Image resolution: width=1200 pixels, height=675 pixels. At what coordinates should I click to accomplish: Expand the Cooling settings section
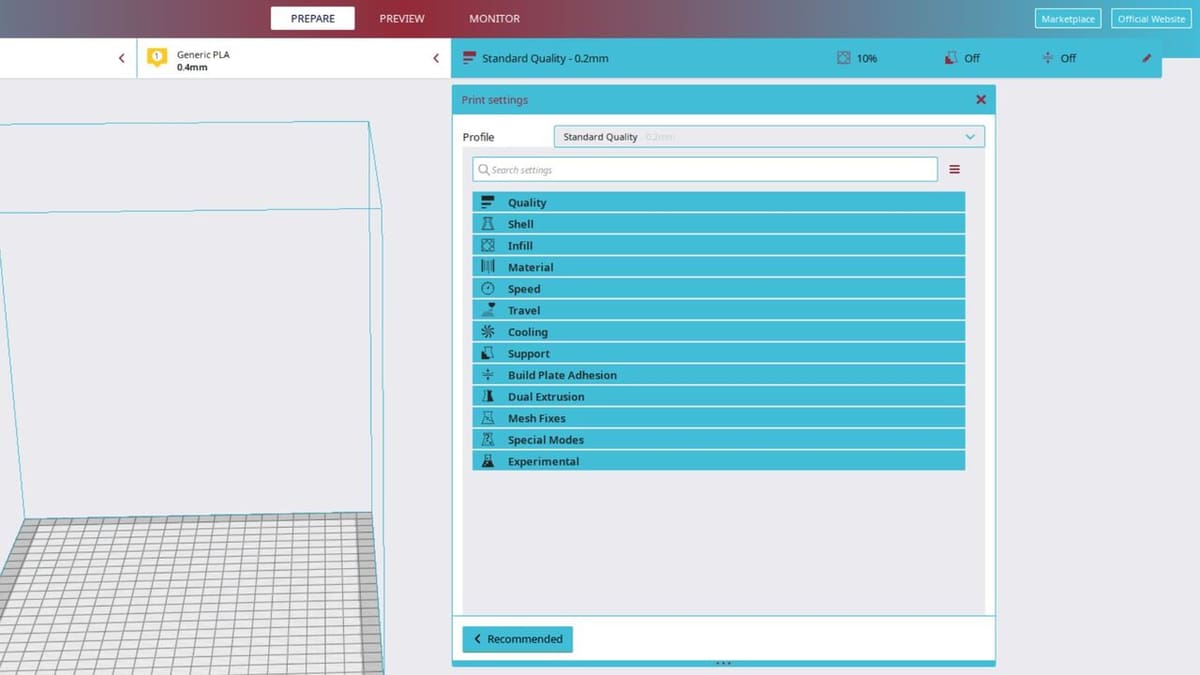coord(719,331)
